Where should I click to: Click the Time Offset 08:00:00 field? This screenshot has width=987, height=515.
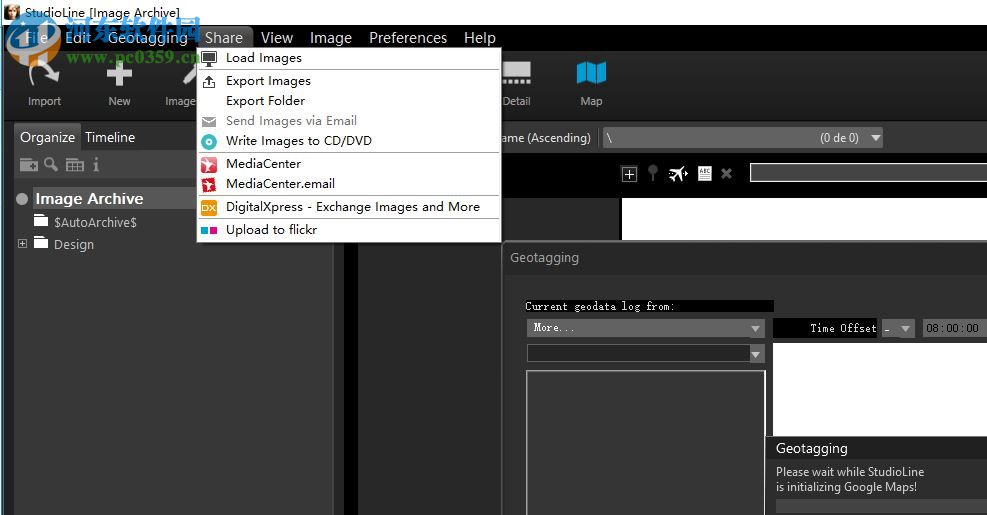pos(953,328)
